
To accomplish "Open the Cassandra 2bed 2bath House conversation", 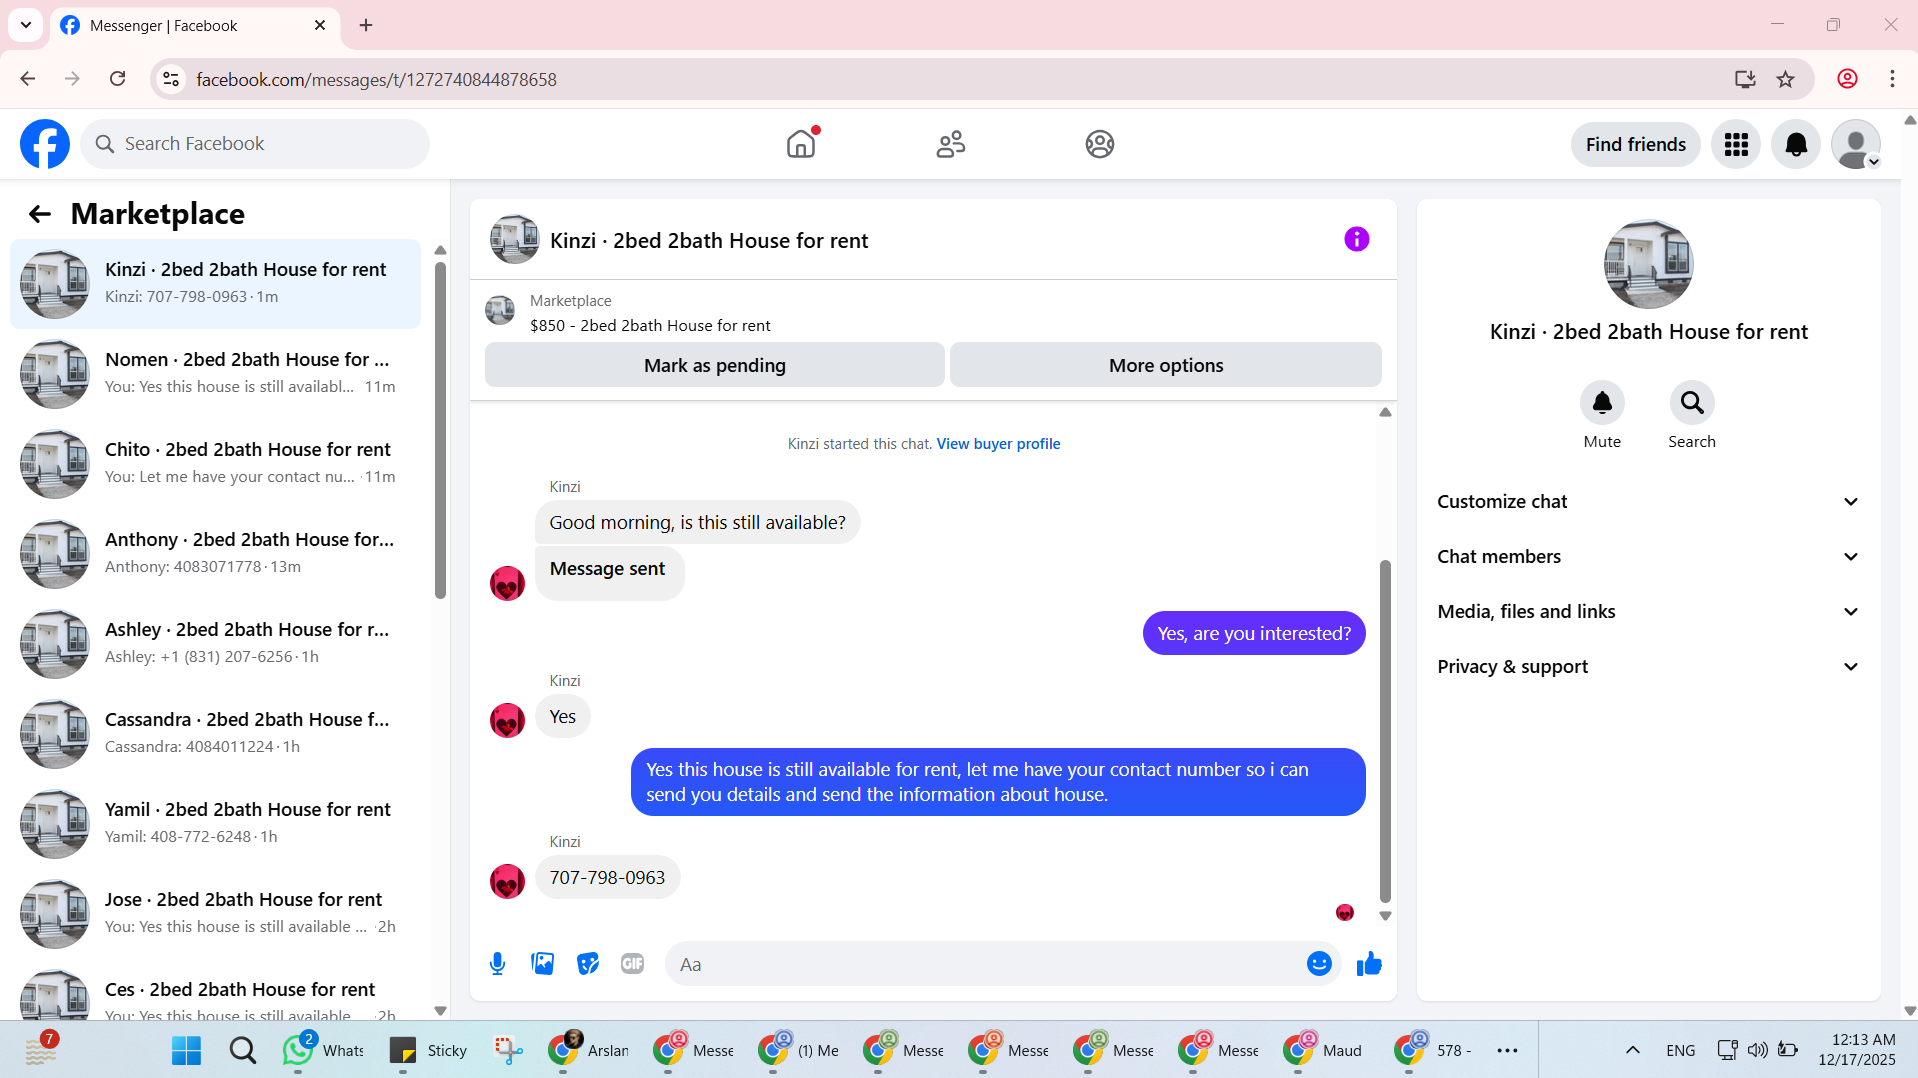I will (x=215, y=733).
